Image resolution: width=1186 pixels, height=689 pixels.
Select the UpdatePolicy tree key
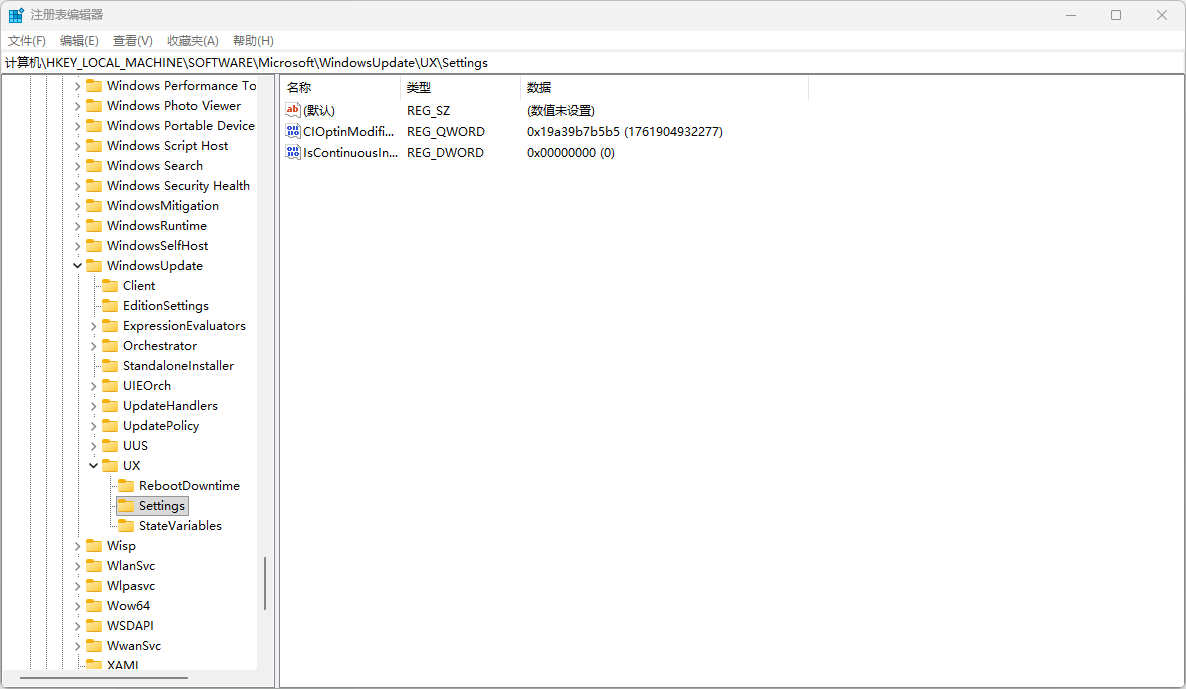161,426
